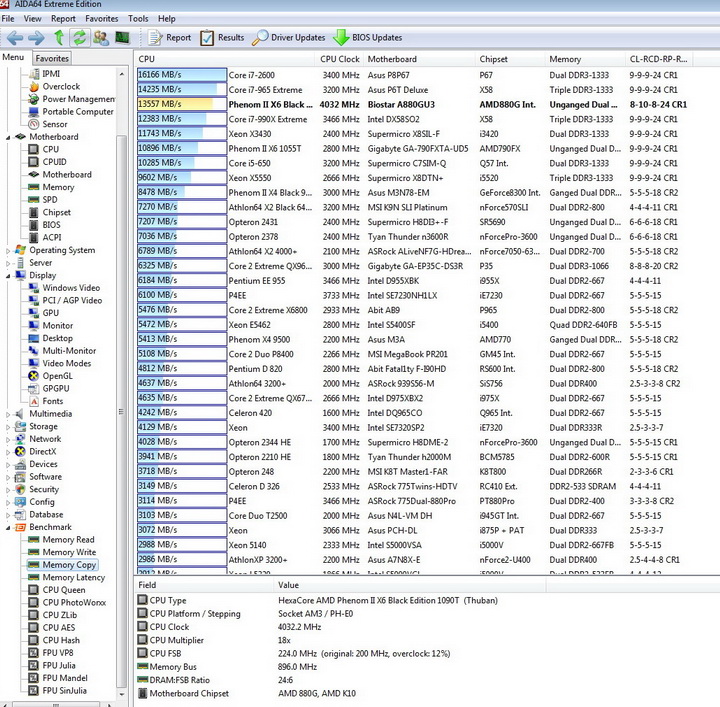Click the green Refresh toolbar icon
This screenshot has height=707, width=720.
pyautogui.click(x=79, y=38)
